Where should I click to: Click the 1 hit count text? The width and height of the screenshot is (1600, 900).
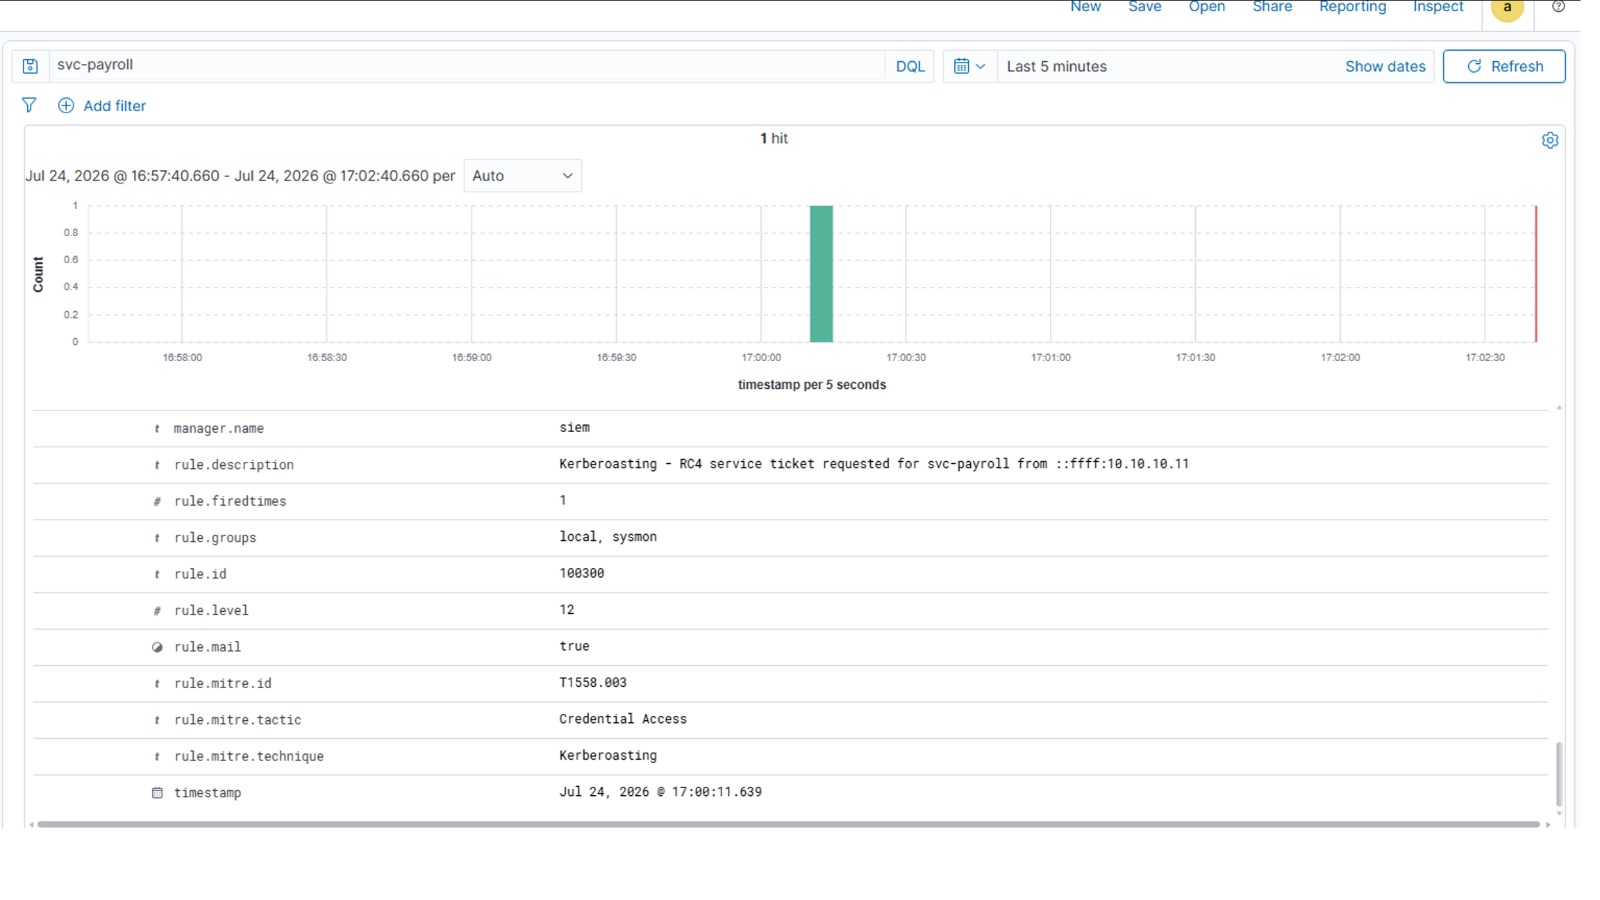[x=774, y=138]
